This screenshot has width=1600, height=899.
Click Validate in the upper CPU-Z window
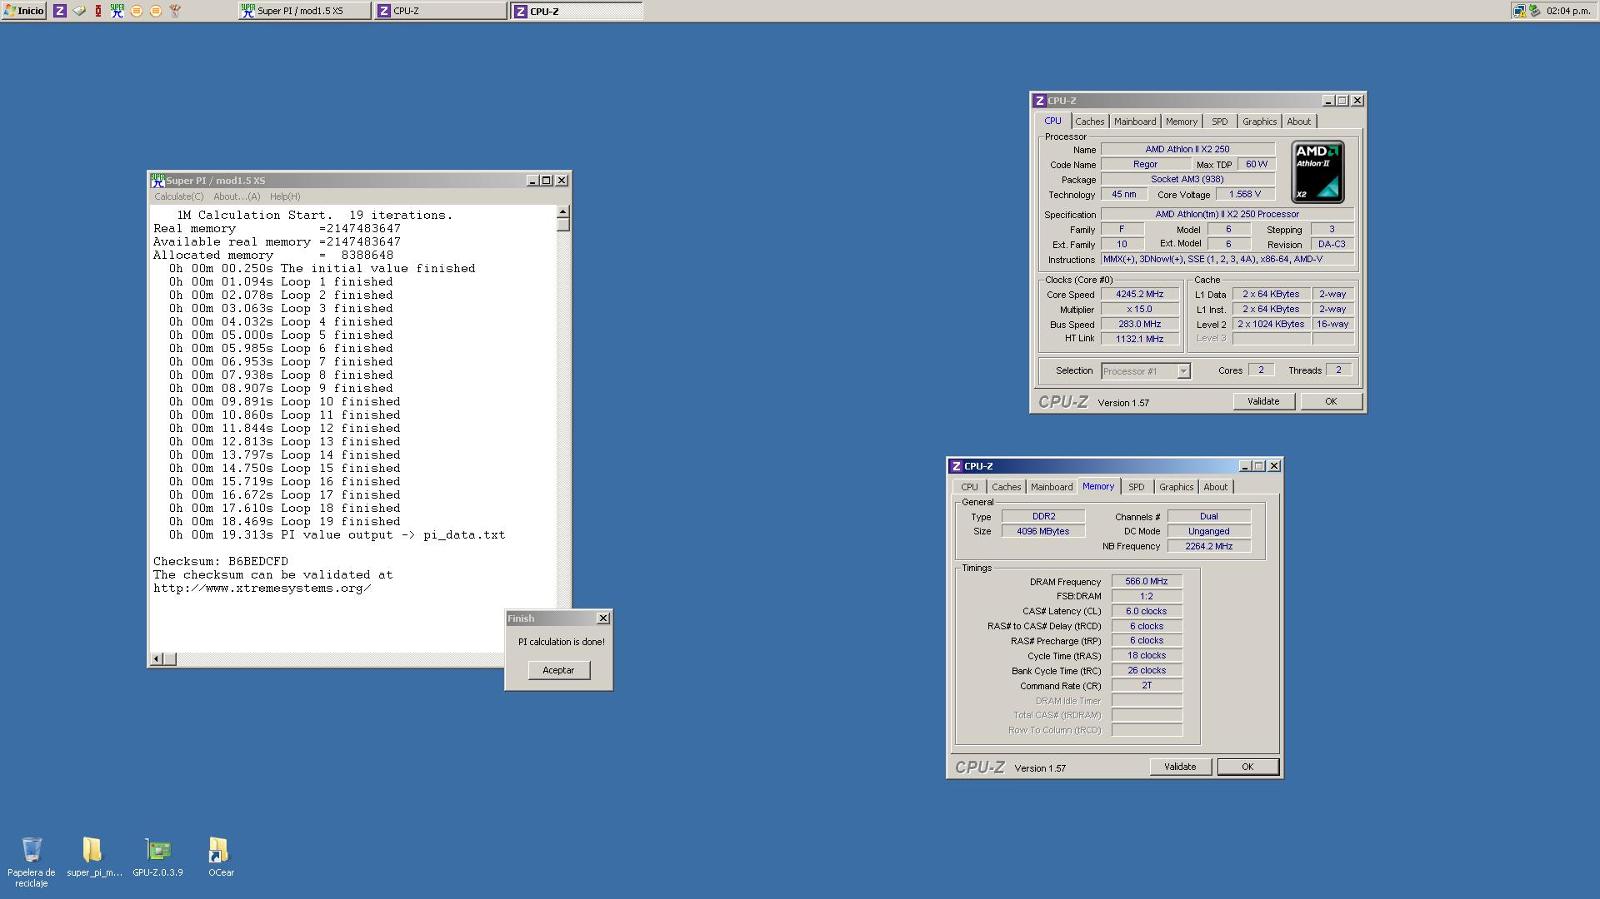tap(1263, 401)
